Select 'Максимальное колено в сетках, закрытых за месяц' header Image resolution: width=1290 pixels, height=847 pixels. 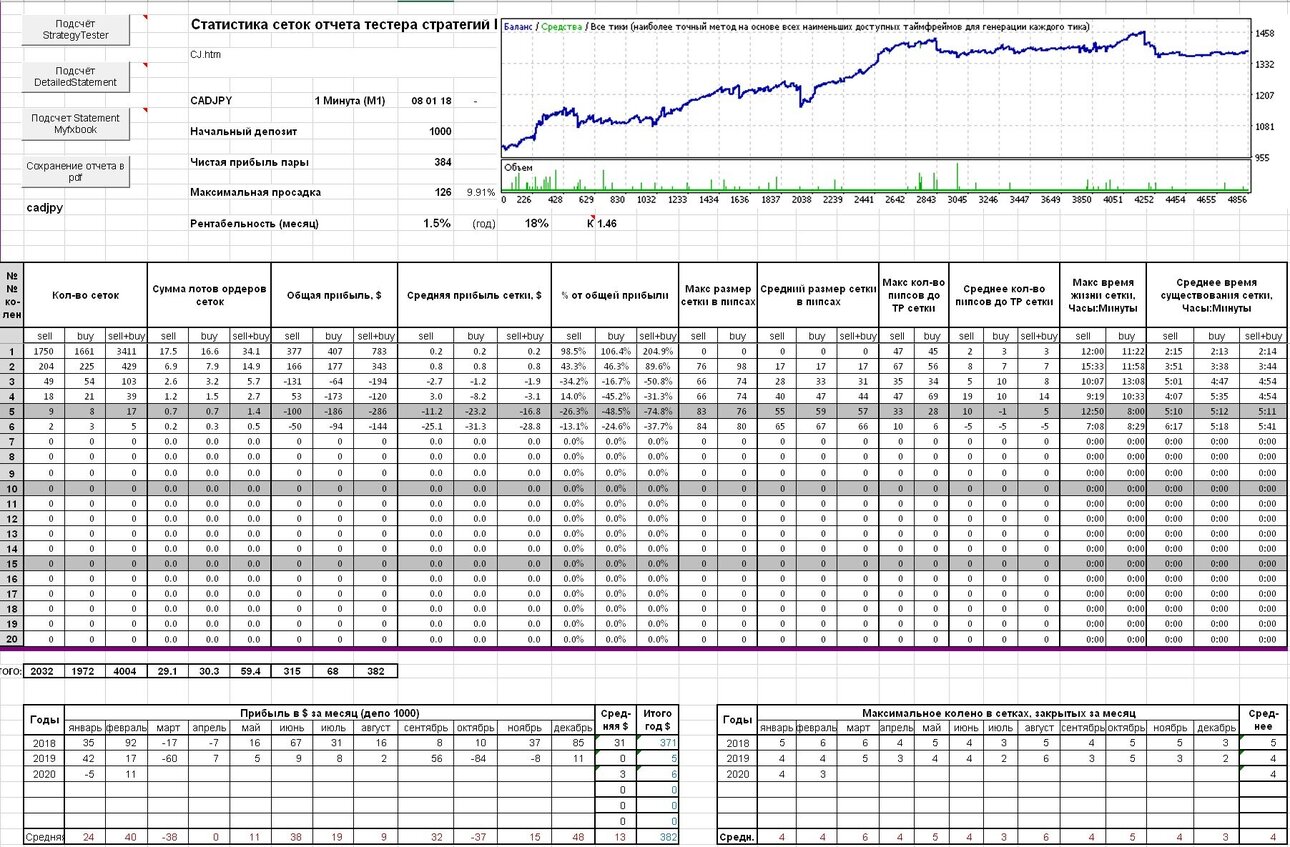(998, 712)
